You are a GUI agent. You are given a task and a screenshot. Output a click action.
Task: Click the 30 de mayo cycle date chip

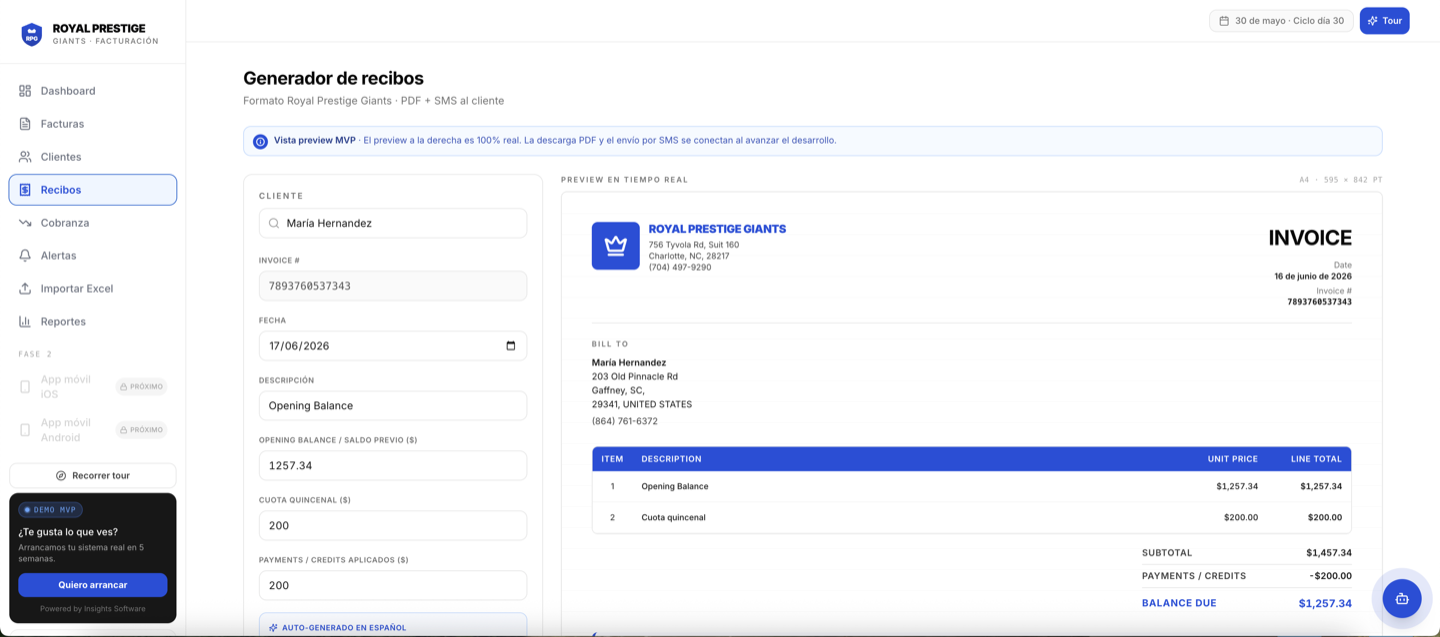(1281, 20)
